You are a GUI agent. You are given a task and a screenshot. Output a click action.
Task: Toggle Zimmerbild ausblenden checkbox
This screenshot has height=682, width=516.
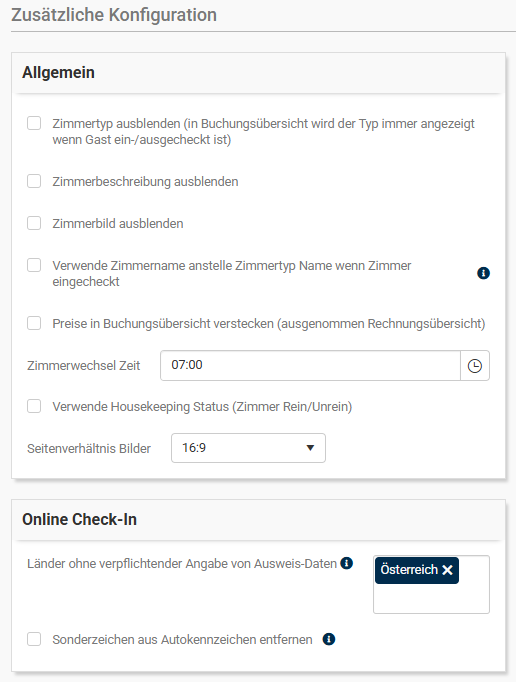coord(34,223)
